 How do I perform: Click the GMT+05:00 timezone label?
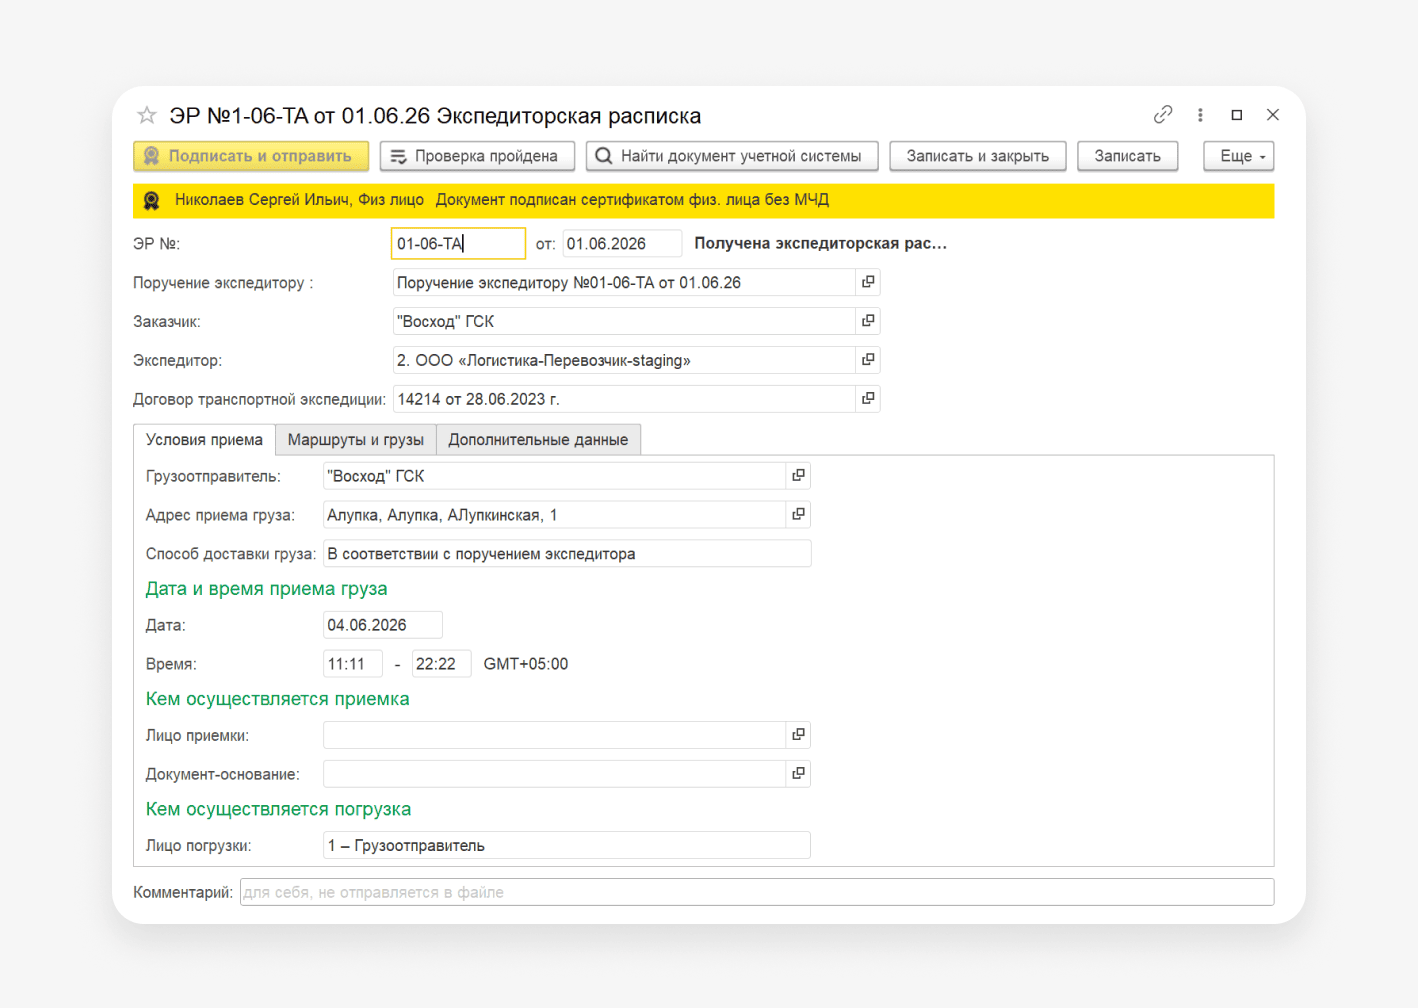coord(526,664)
